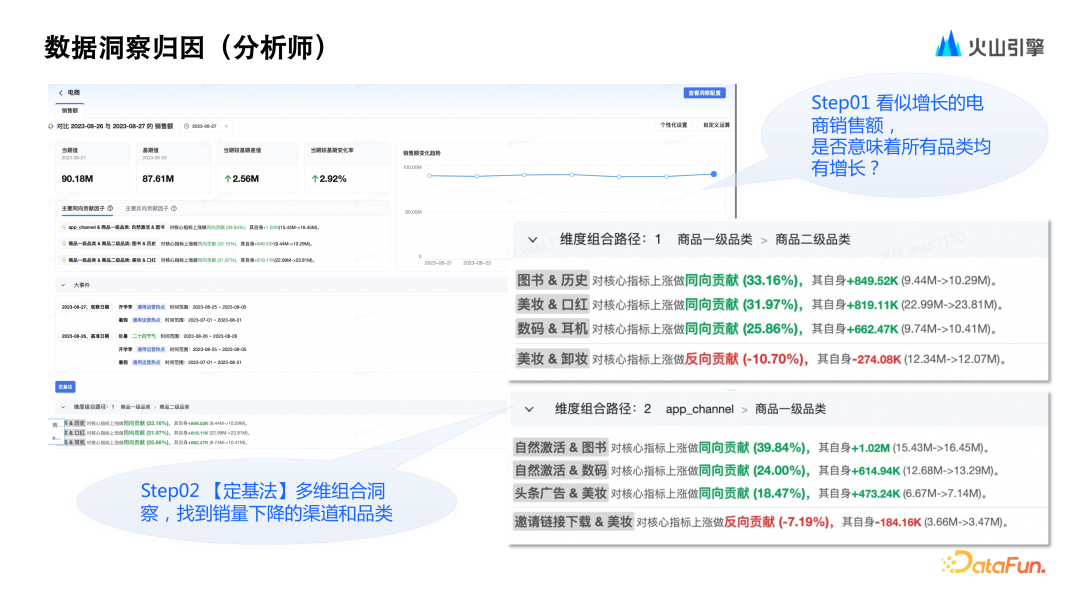Select the 销售额 tab
The image size is (1080, 608).
(x=70, y=110)
